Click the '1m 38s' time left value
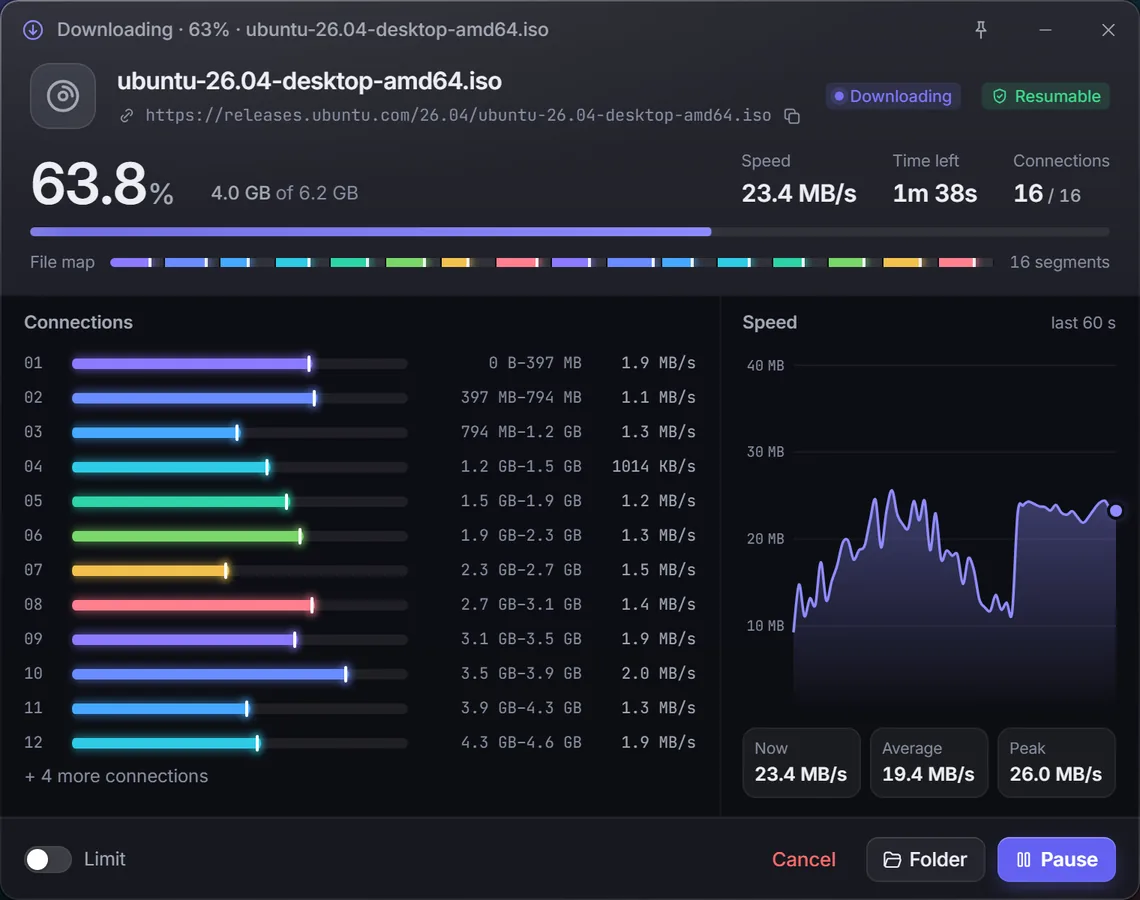The image size is (1140, 900). tap(934, 193)
